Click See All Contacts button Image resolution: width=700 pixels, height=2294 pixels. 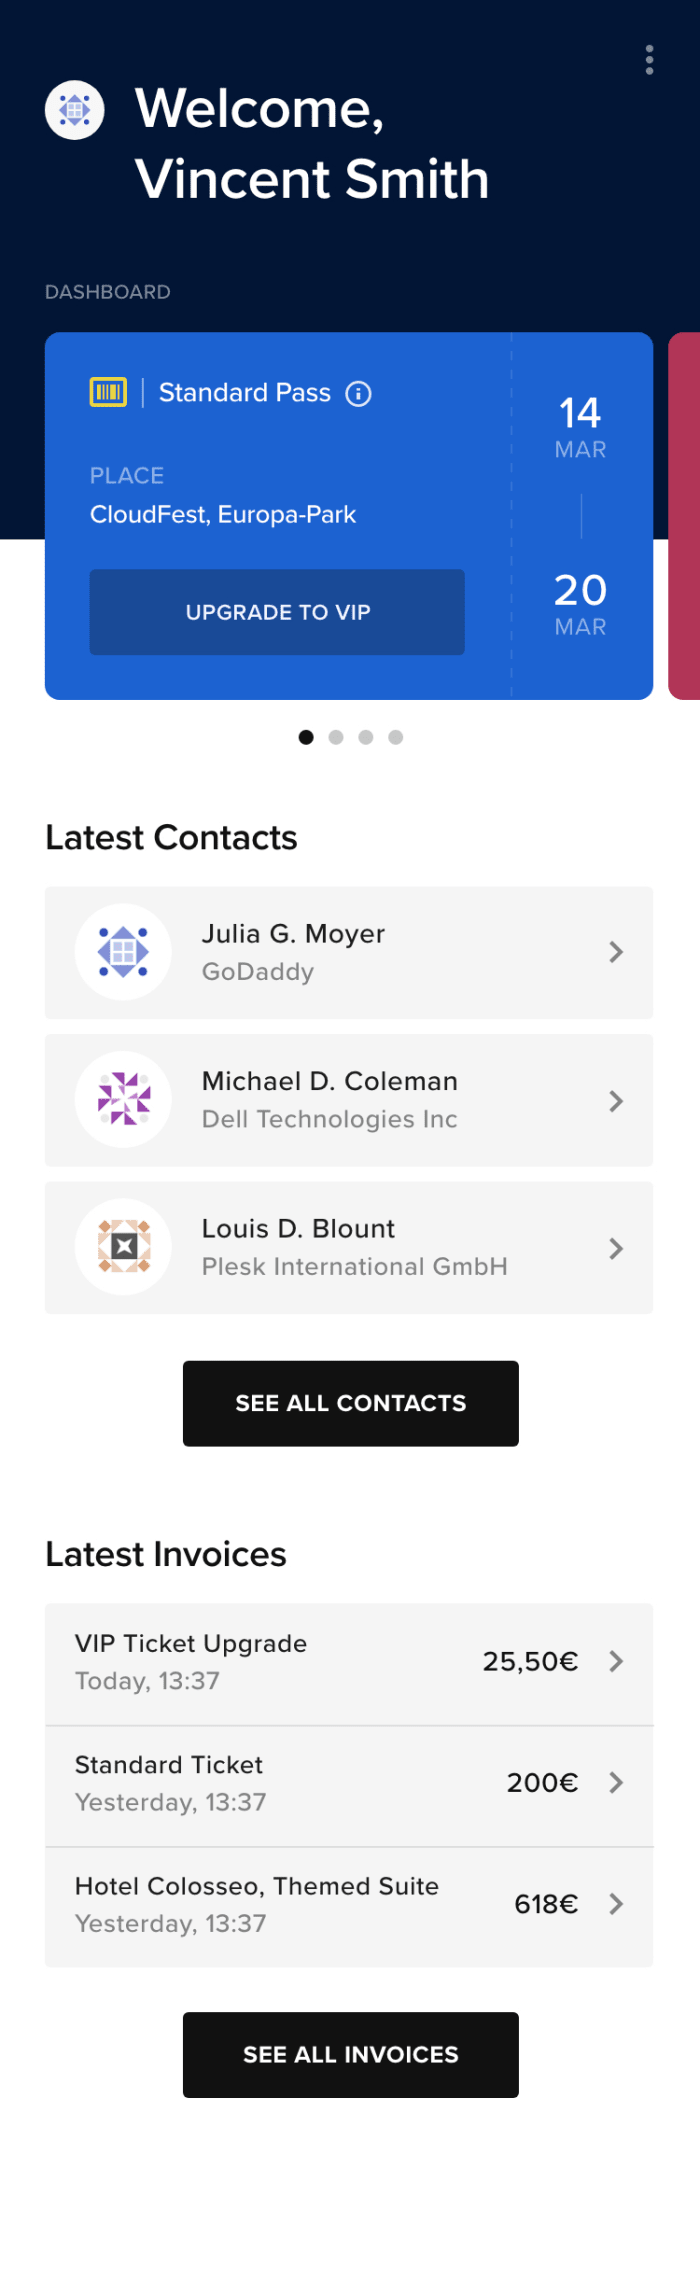[x=351, y=1403]
